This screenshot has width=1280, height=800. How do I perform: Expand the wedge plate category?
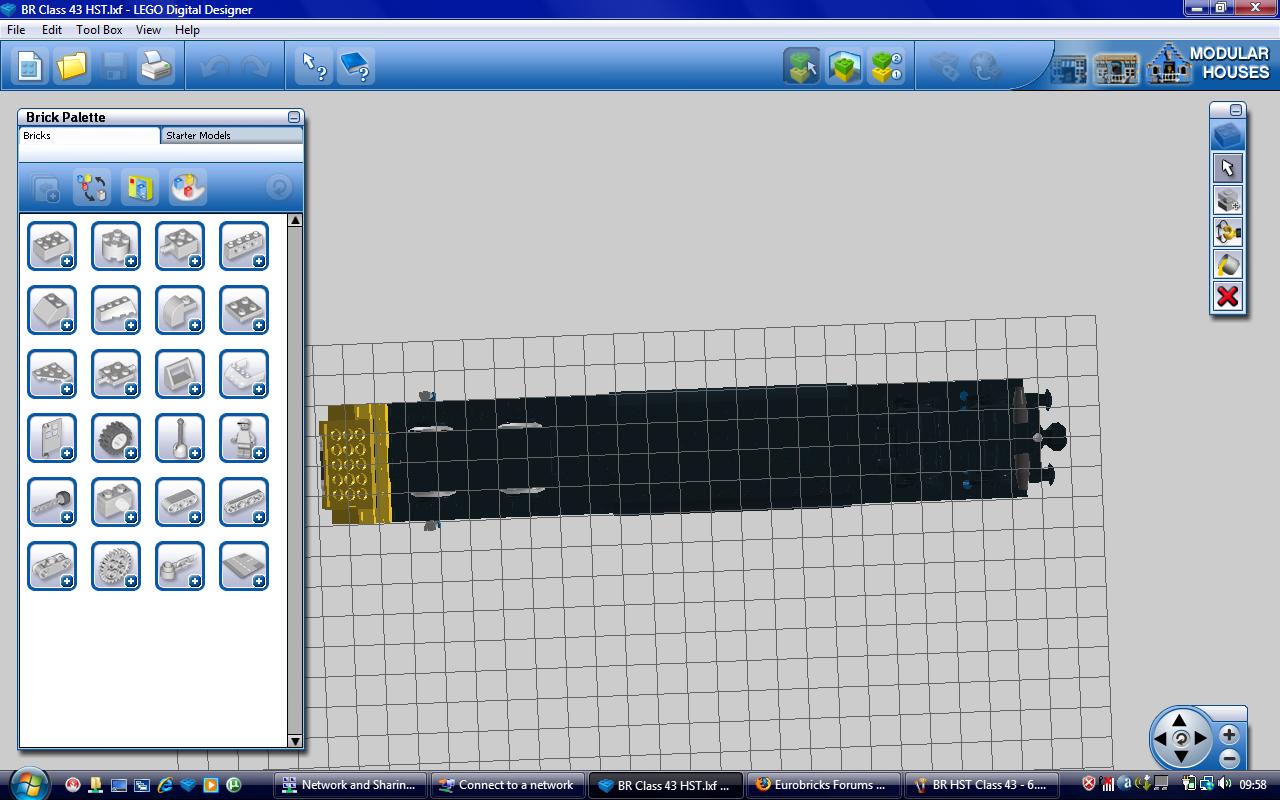[x=52, y=374]
